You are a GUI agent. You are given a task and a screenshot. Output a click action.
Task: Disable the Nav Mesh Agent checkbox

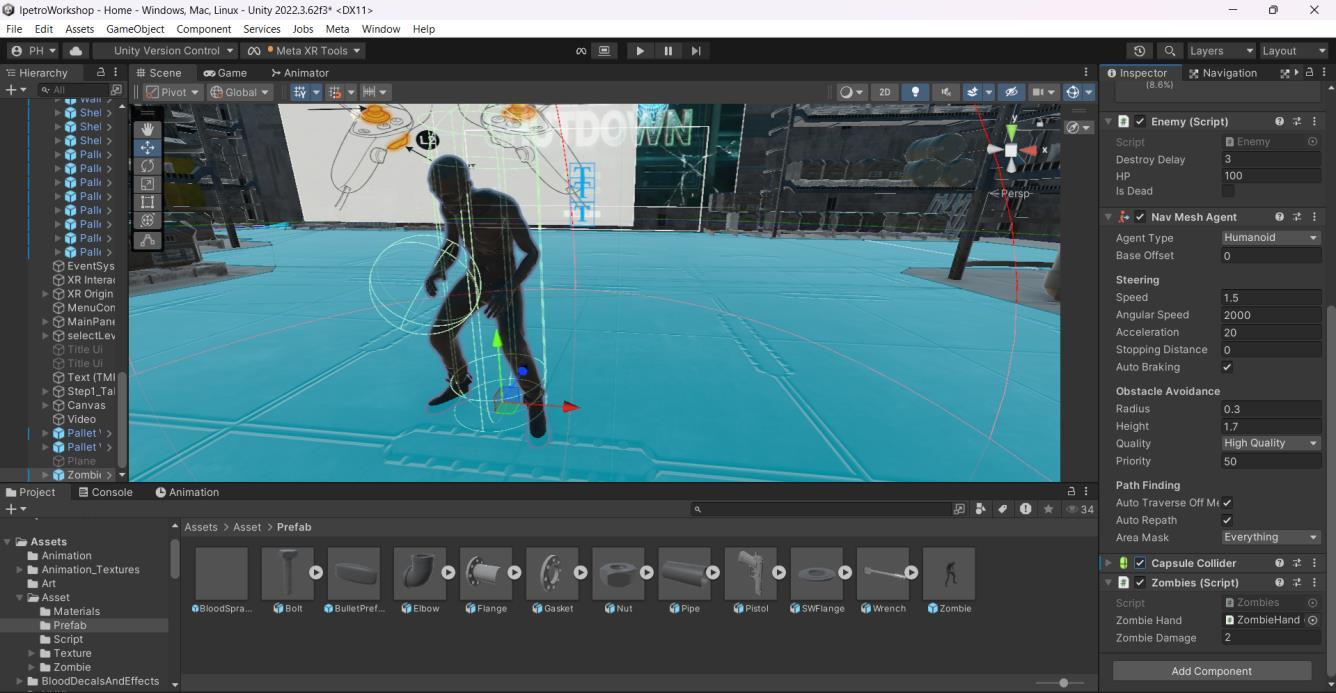click(x=1140, y=217)
